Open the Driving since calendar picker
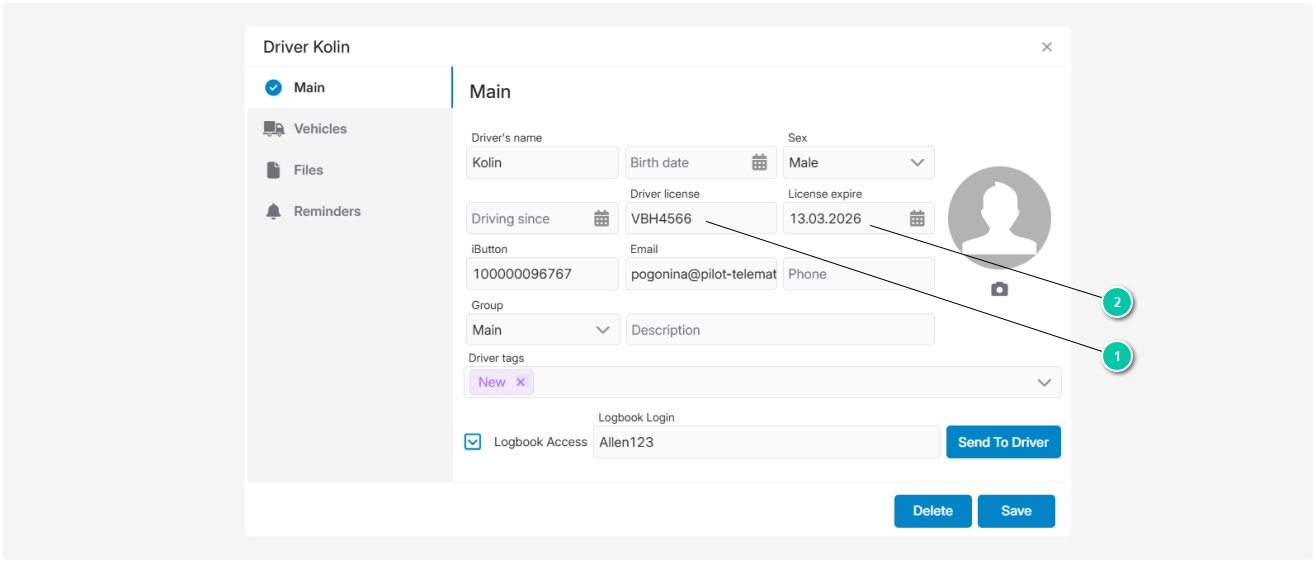 tap(601, 219)
